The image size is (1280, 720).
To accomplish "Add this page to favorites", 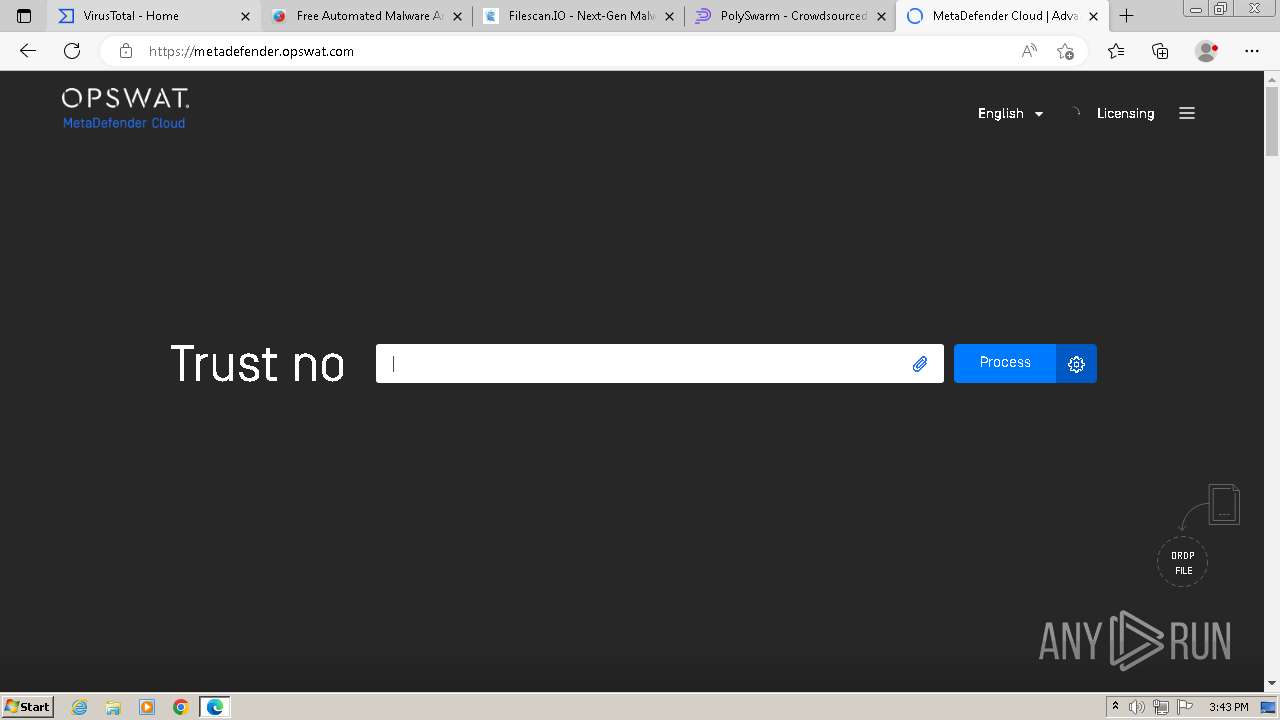I will pyautogui.click(x=1066, y=51).
